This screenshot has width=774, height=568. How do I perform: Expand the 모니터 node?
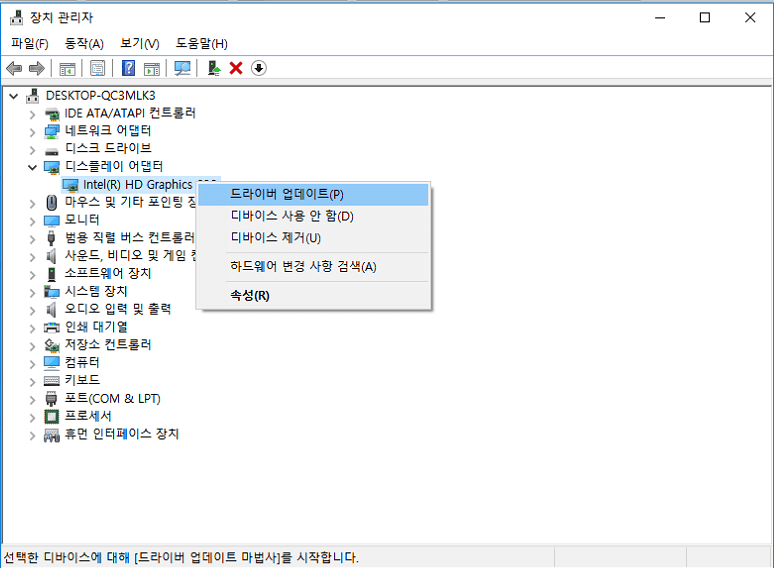click(33, 222)
